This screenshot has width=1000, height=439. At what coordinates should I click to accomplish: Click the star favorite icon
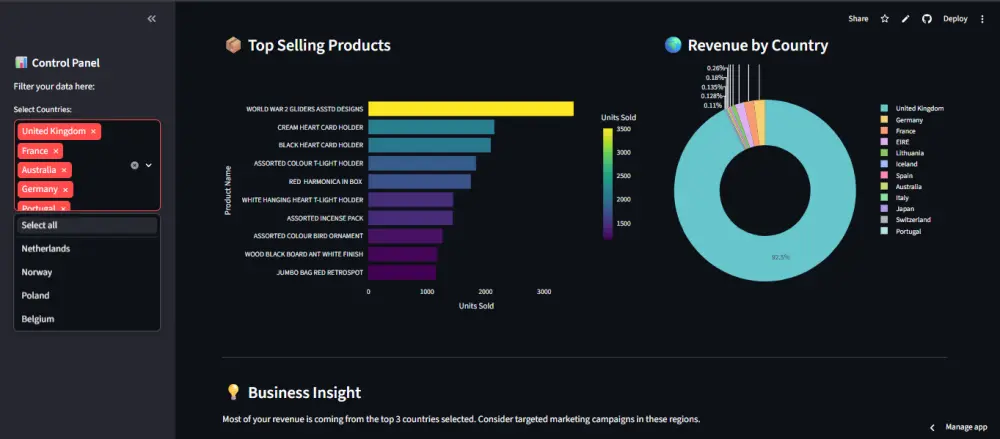point(884,18)
